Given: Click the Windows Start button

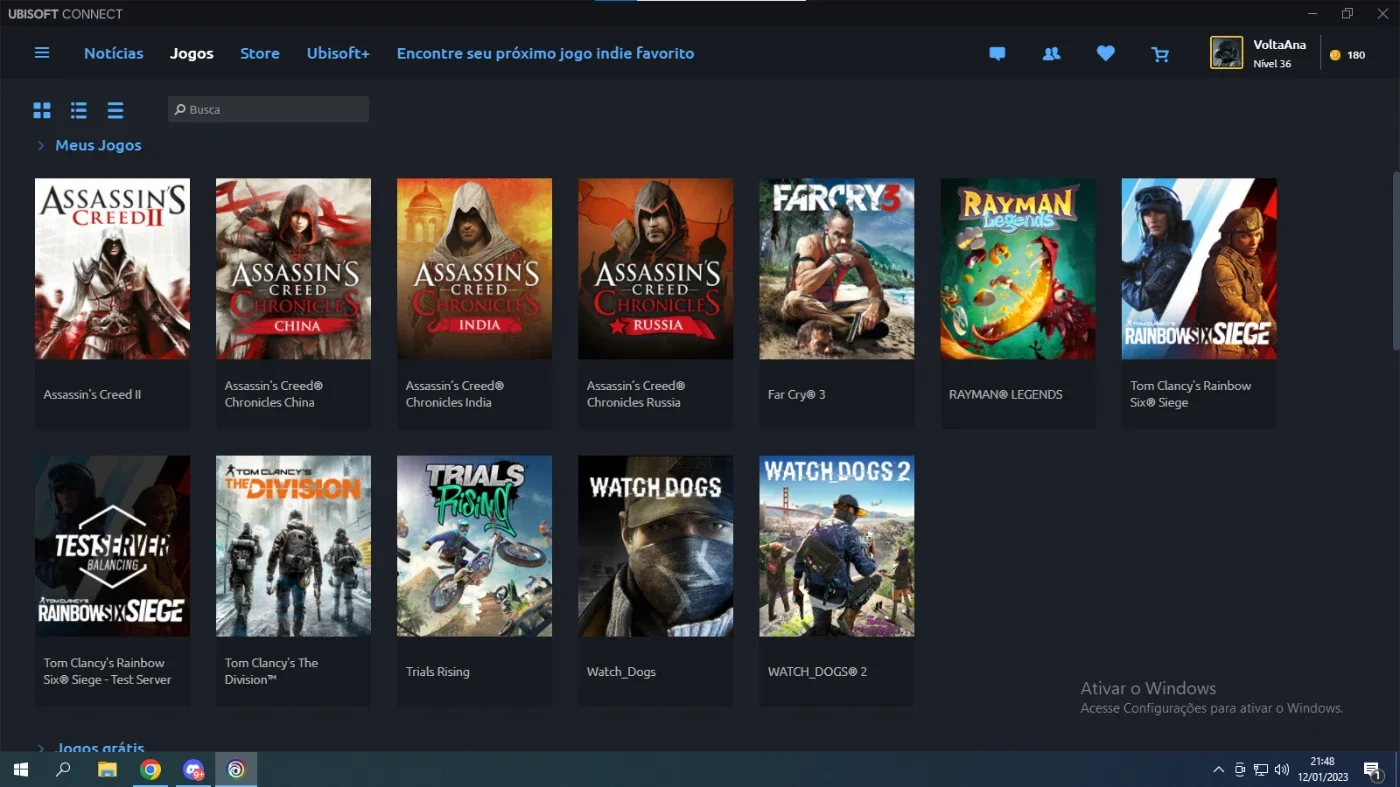Looking at the screenshot, I should tap(20, 770).
